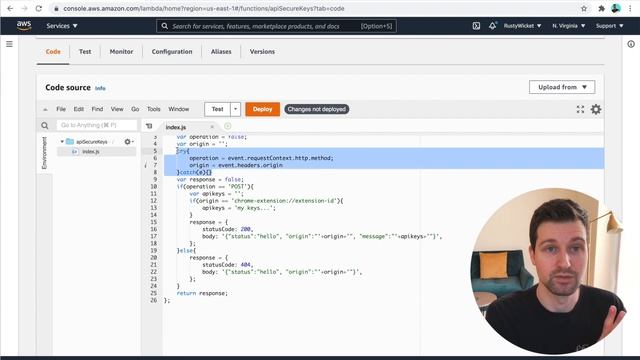Add a new editor tab plus icon
The width and height of the screenshot is (640, 360).
228,126
